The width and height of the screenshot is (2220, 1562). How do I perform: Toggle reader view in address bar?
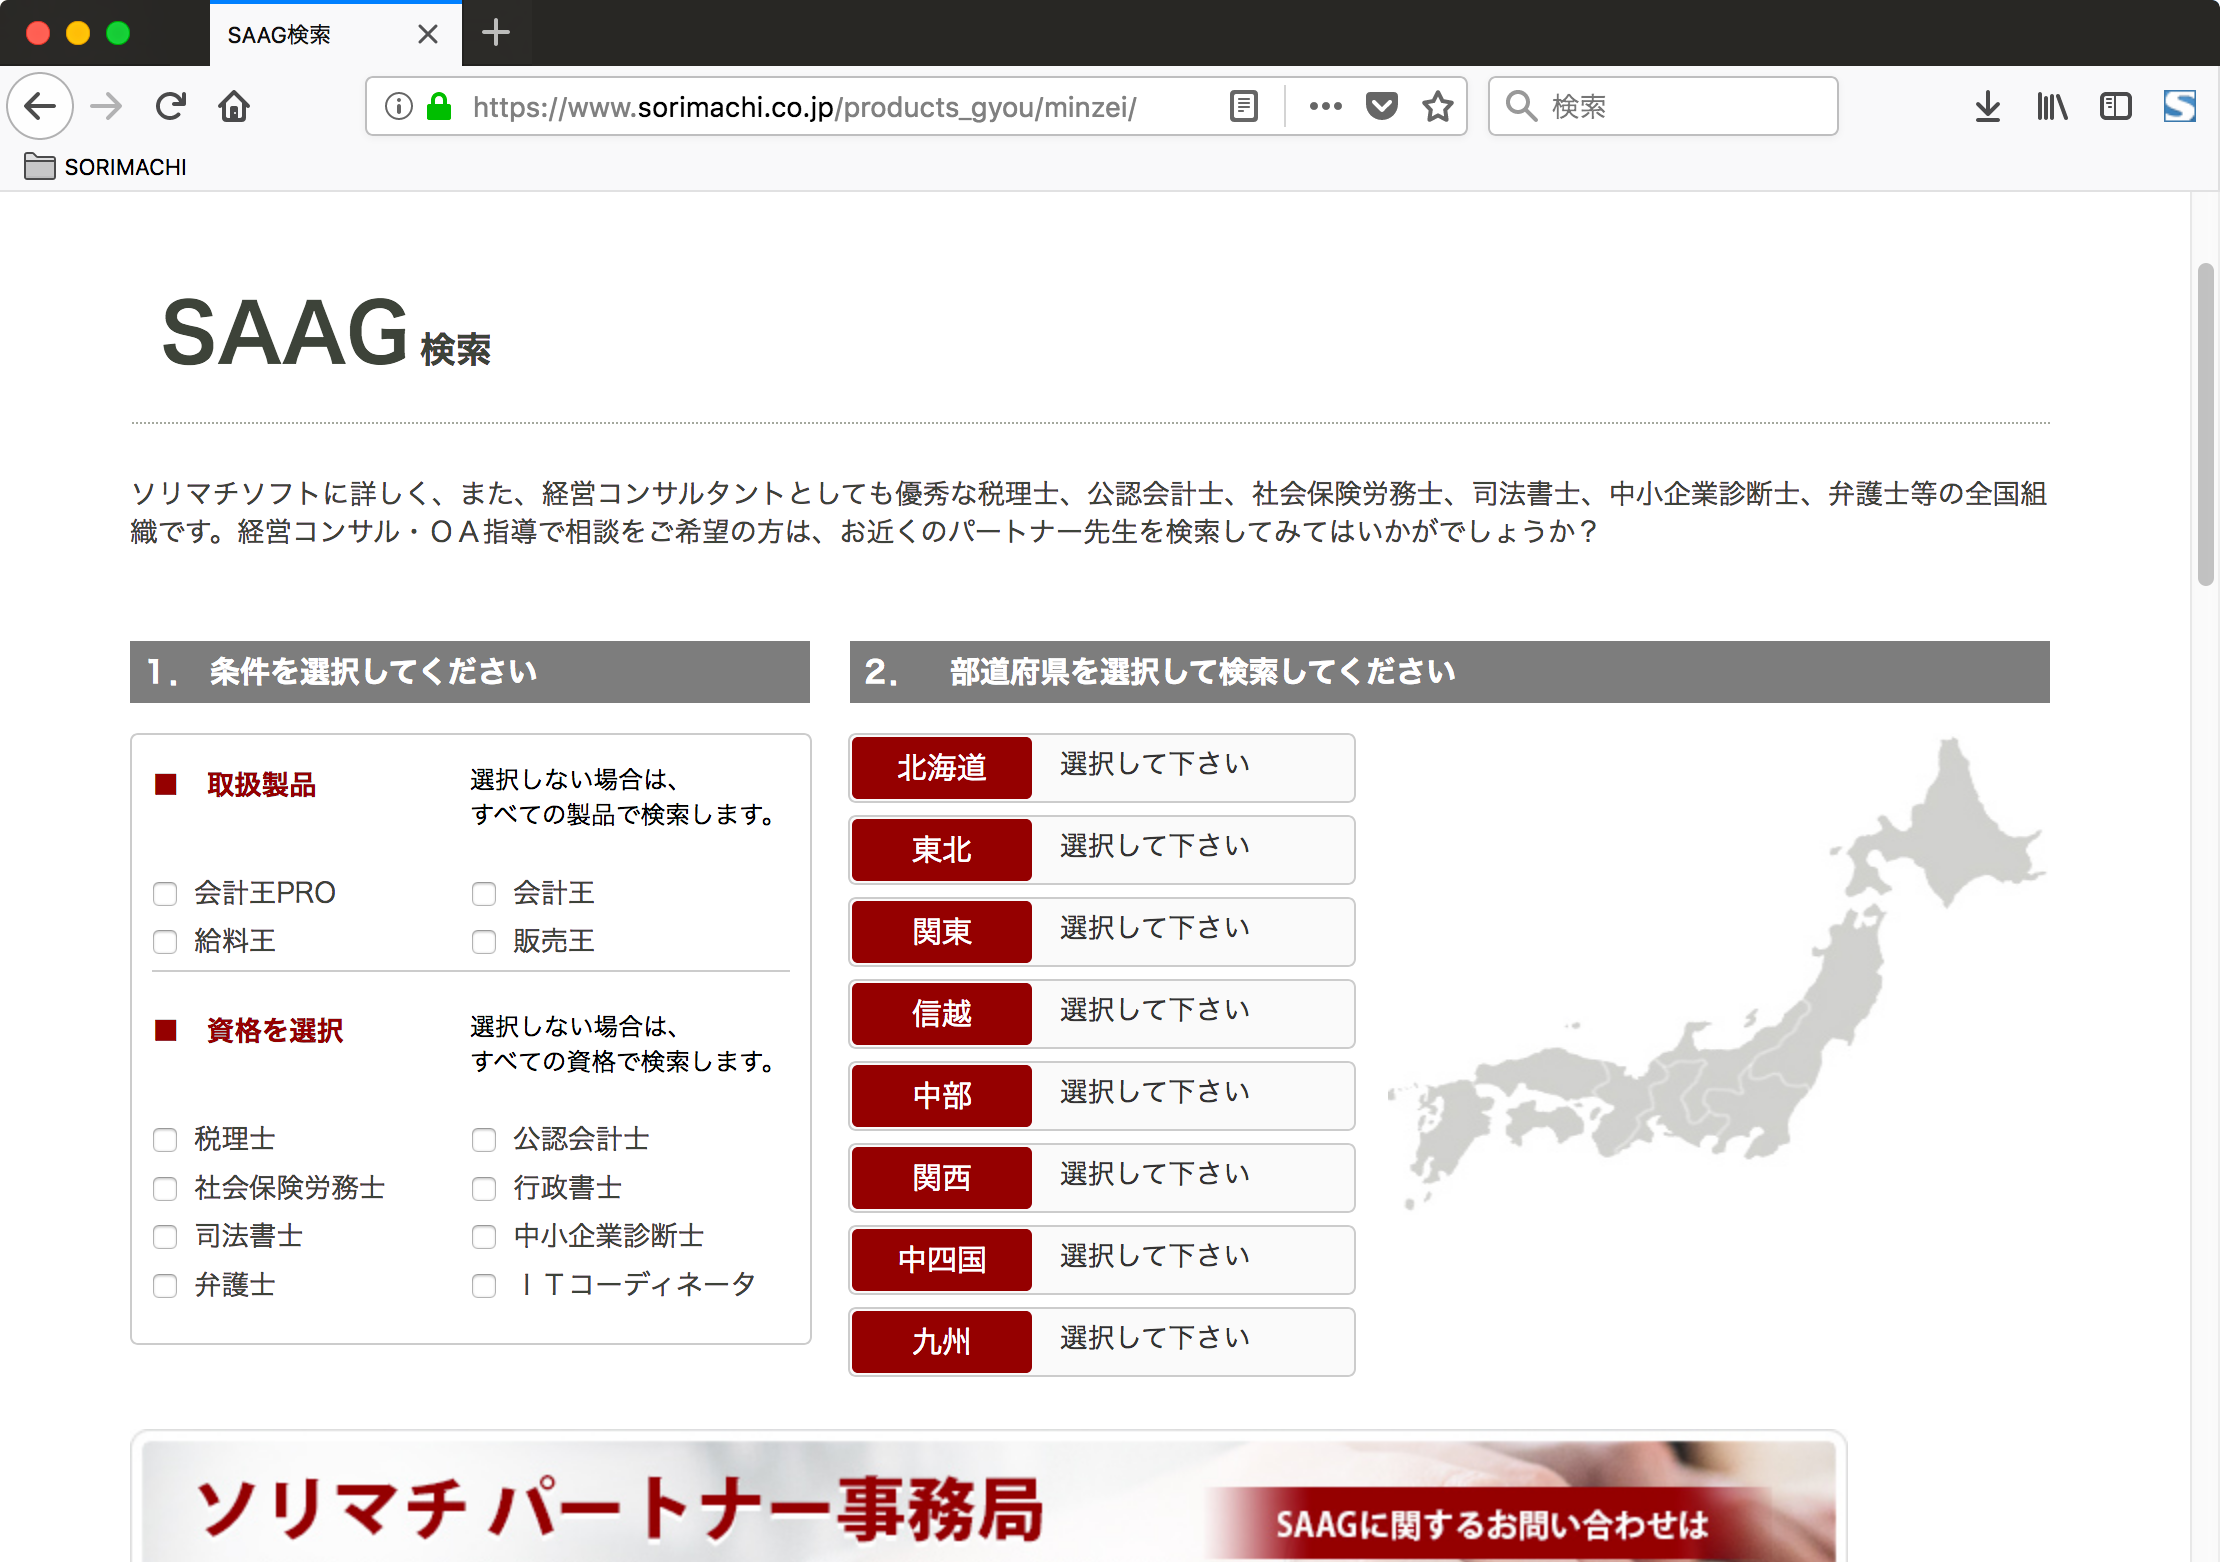[x=1244, y=106]
